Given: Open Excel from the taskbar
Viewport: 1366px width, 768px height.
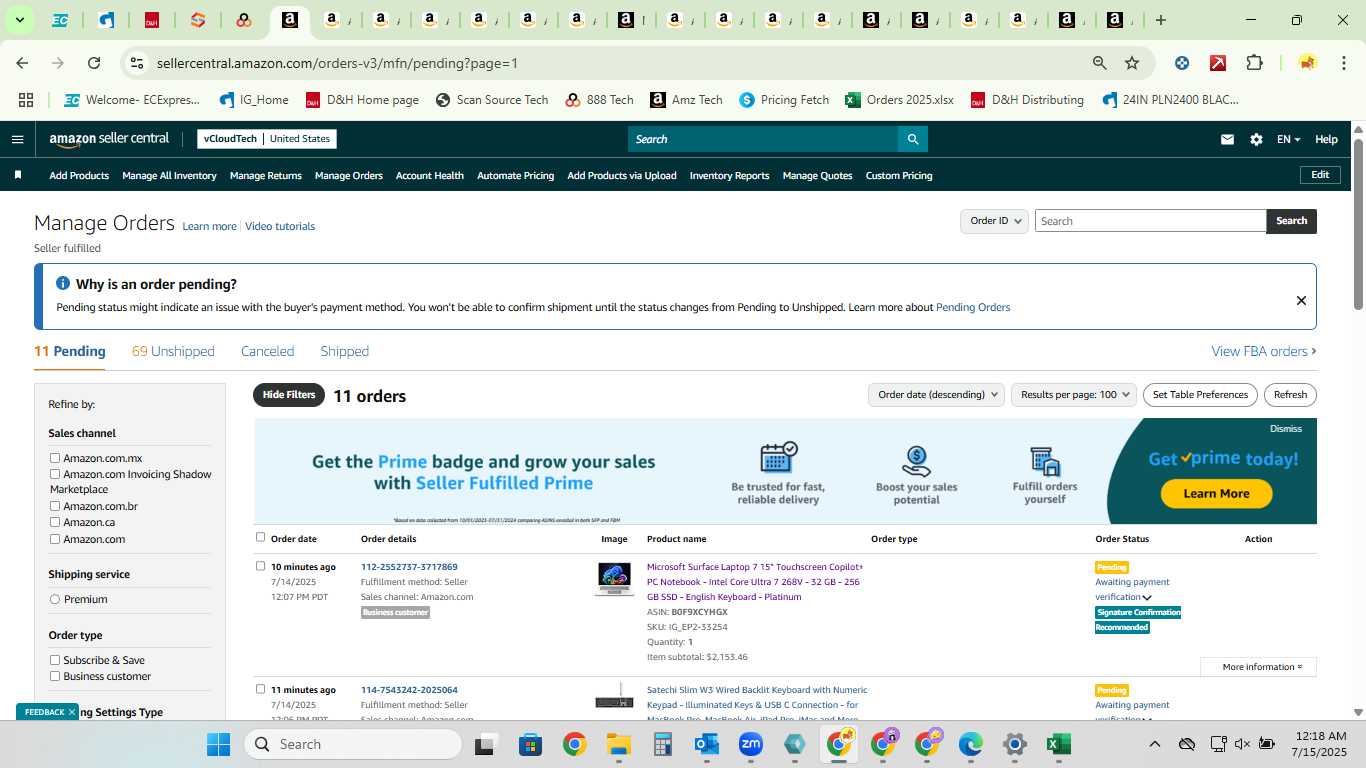Looking at the screenshot, I should [1058, 744].
